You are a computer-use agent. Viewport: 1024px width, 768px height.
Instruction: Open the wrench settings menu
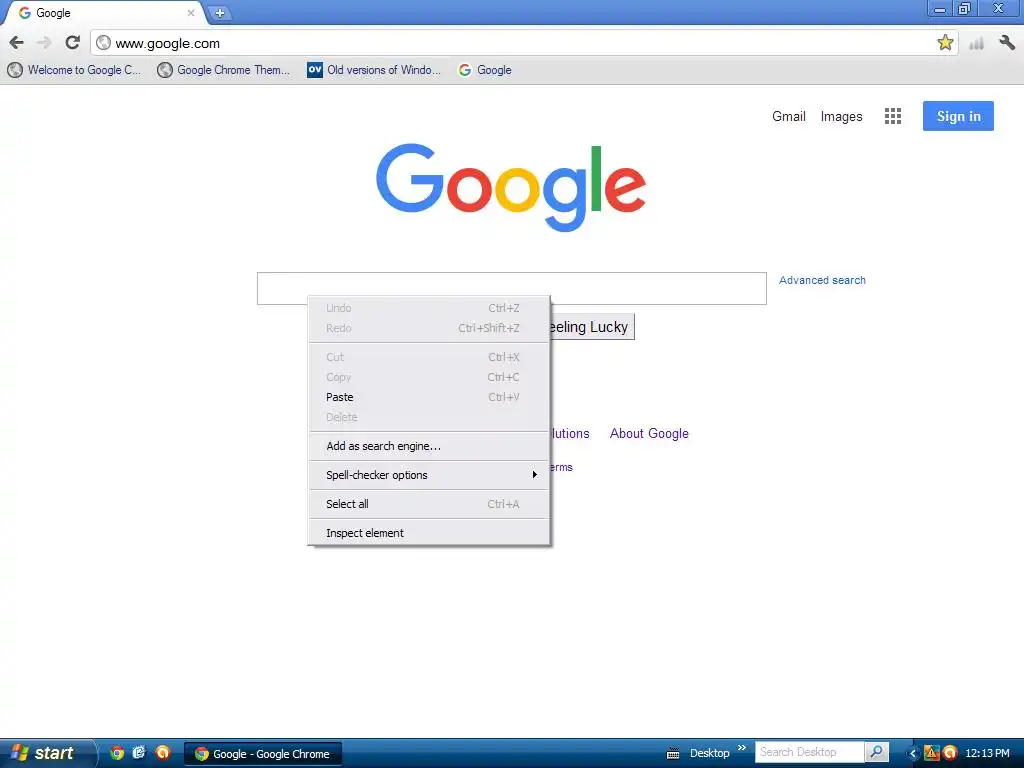(1006, 43)
